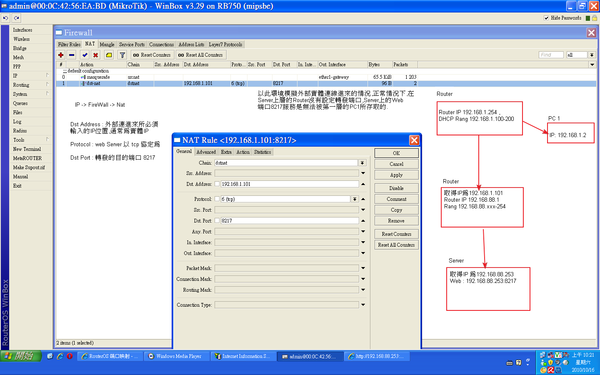Toggle the negate checkbox beside Protocol

pyautogui.click(x=217, y=199)
